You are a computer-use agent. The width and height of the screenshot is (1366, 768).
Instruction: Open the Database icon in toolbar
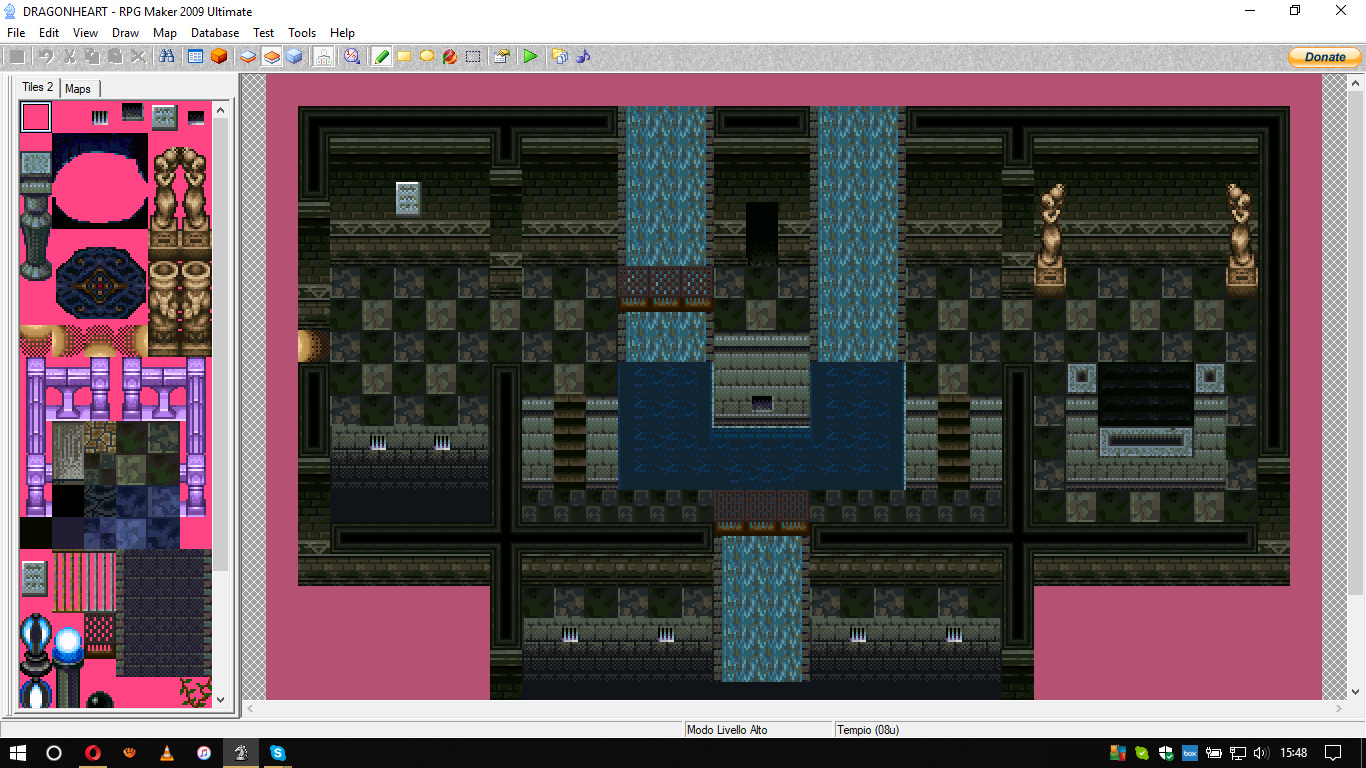point(195,57)
